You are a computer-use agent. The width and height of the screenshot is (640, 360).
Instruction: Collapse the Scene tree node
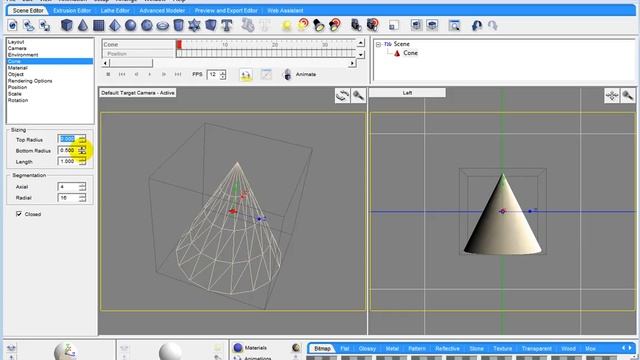click(378, 44)
